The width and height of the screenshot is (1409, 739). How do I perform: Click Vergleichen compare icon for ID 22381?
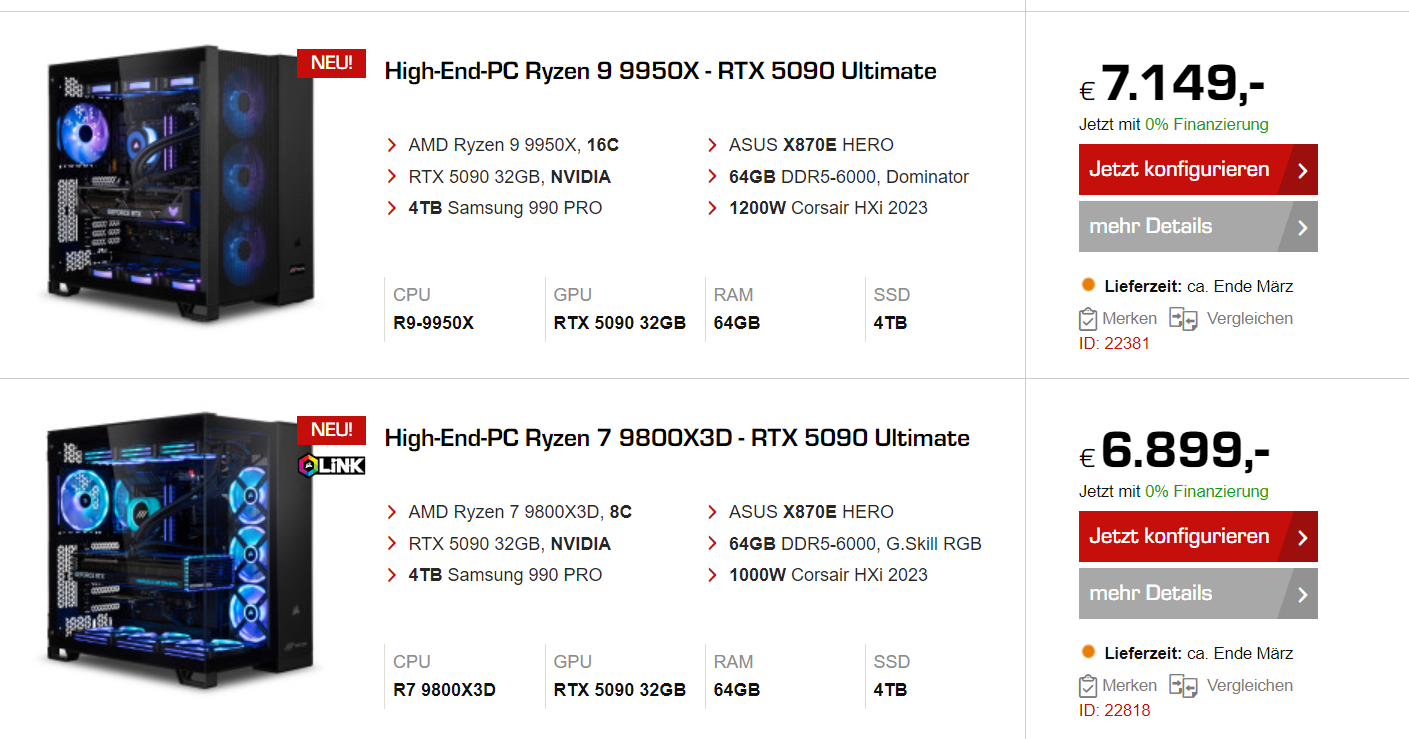[x=1183, y=319]
